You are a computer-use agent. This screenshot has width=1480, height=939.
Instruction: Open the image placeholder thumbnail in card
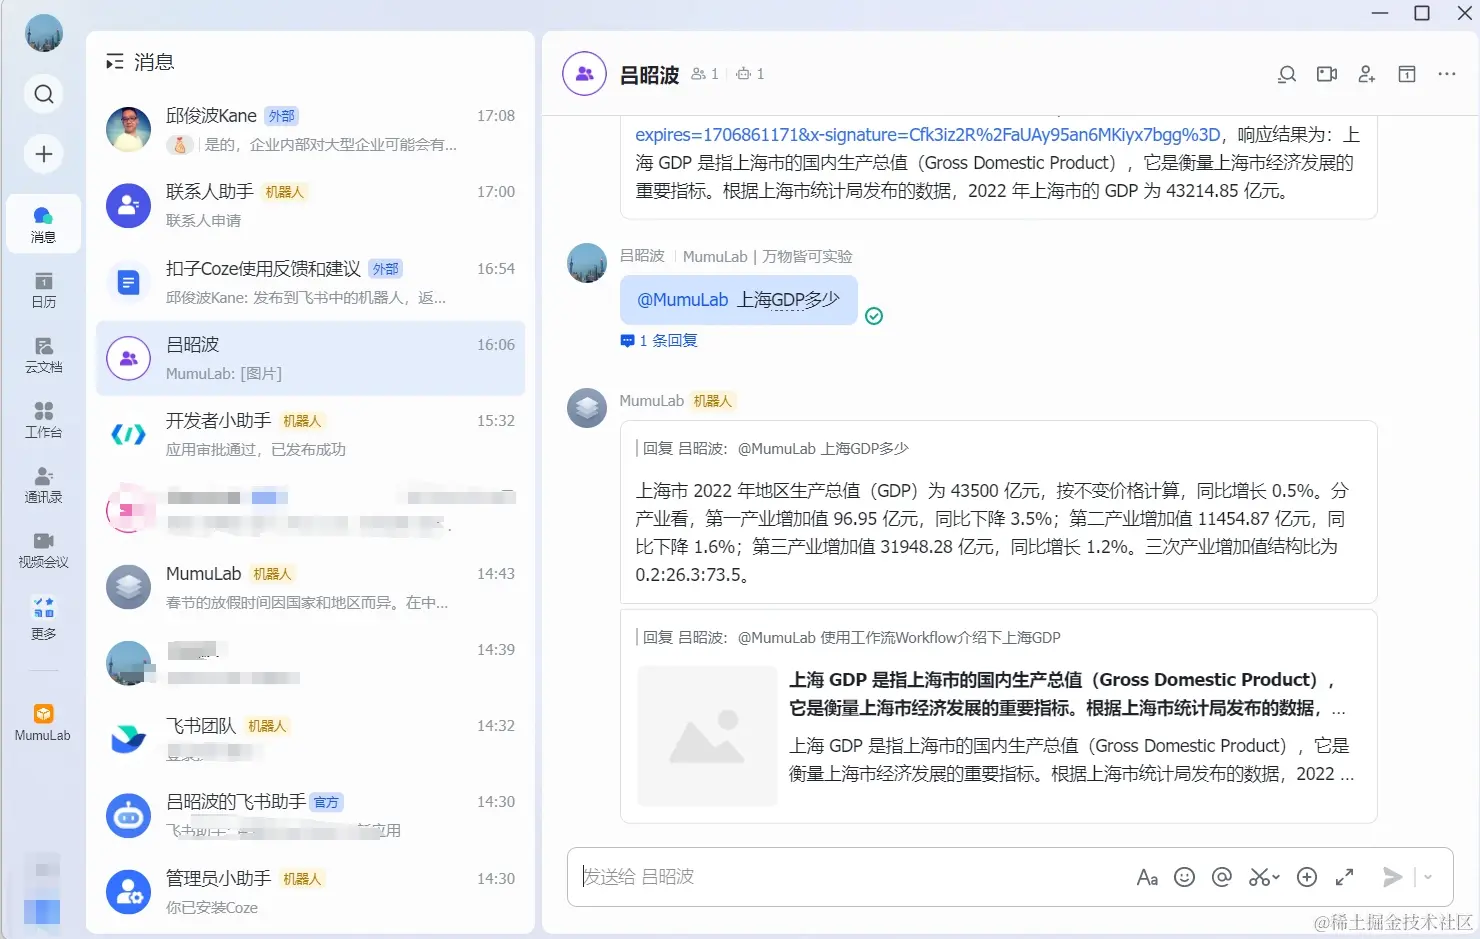point(707,736)
